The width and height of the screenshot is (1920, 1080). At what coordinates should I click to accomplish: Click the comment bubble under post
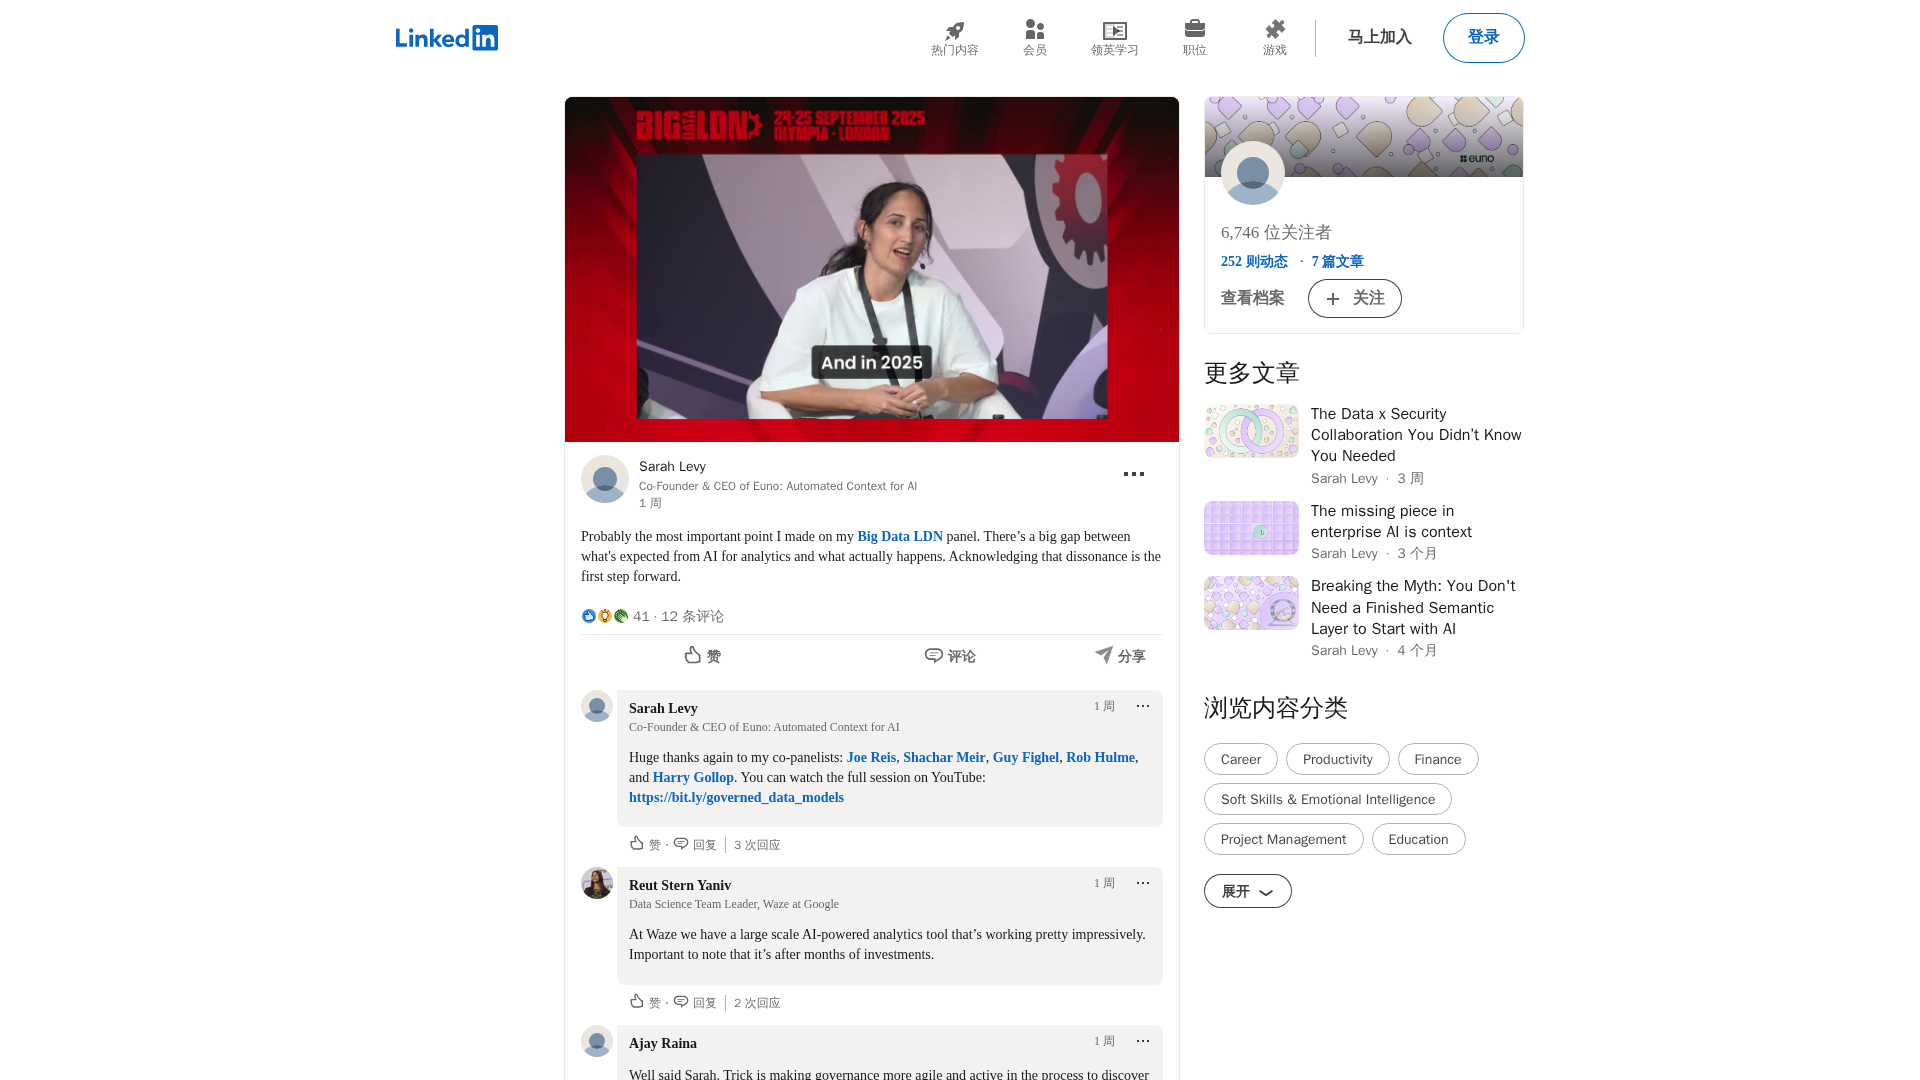pyautogui.click(x=949, y=656)
